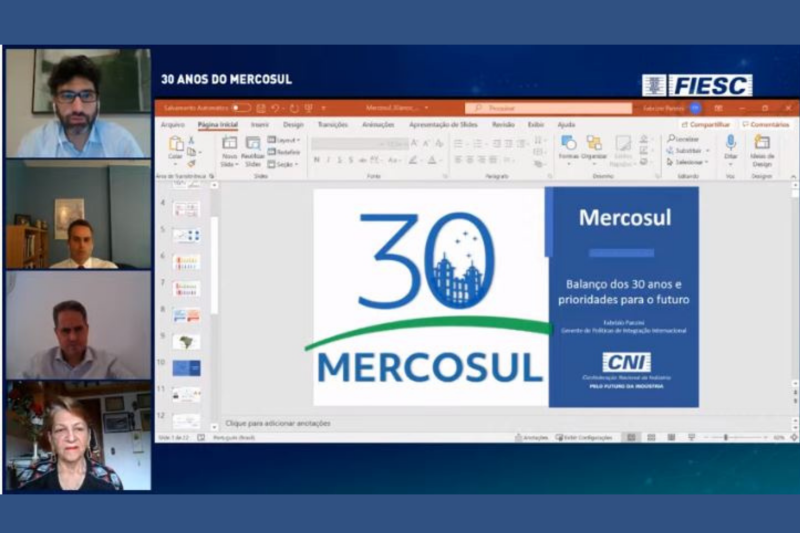This screenshot has width=800, height=533.
Task: Open the Formas shapes gallery
Action: click(x=568, y=147)
